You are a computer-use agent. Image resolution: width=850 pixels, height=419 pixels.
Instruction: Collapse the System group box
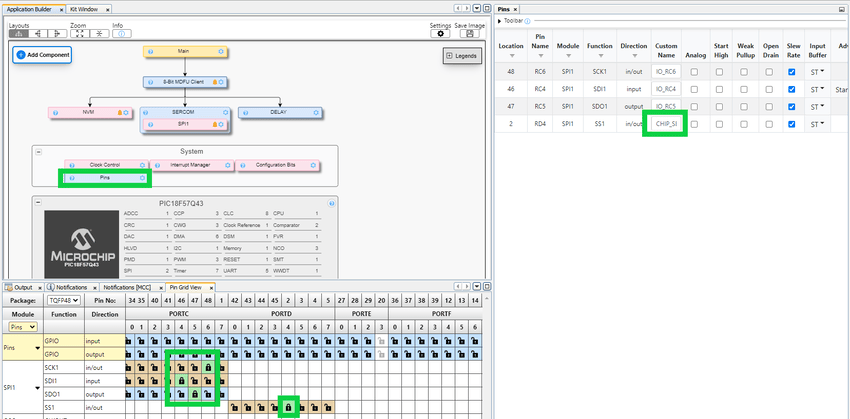38,152
